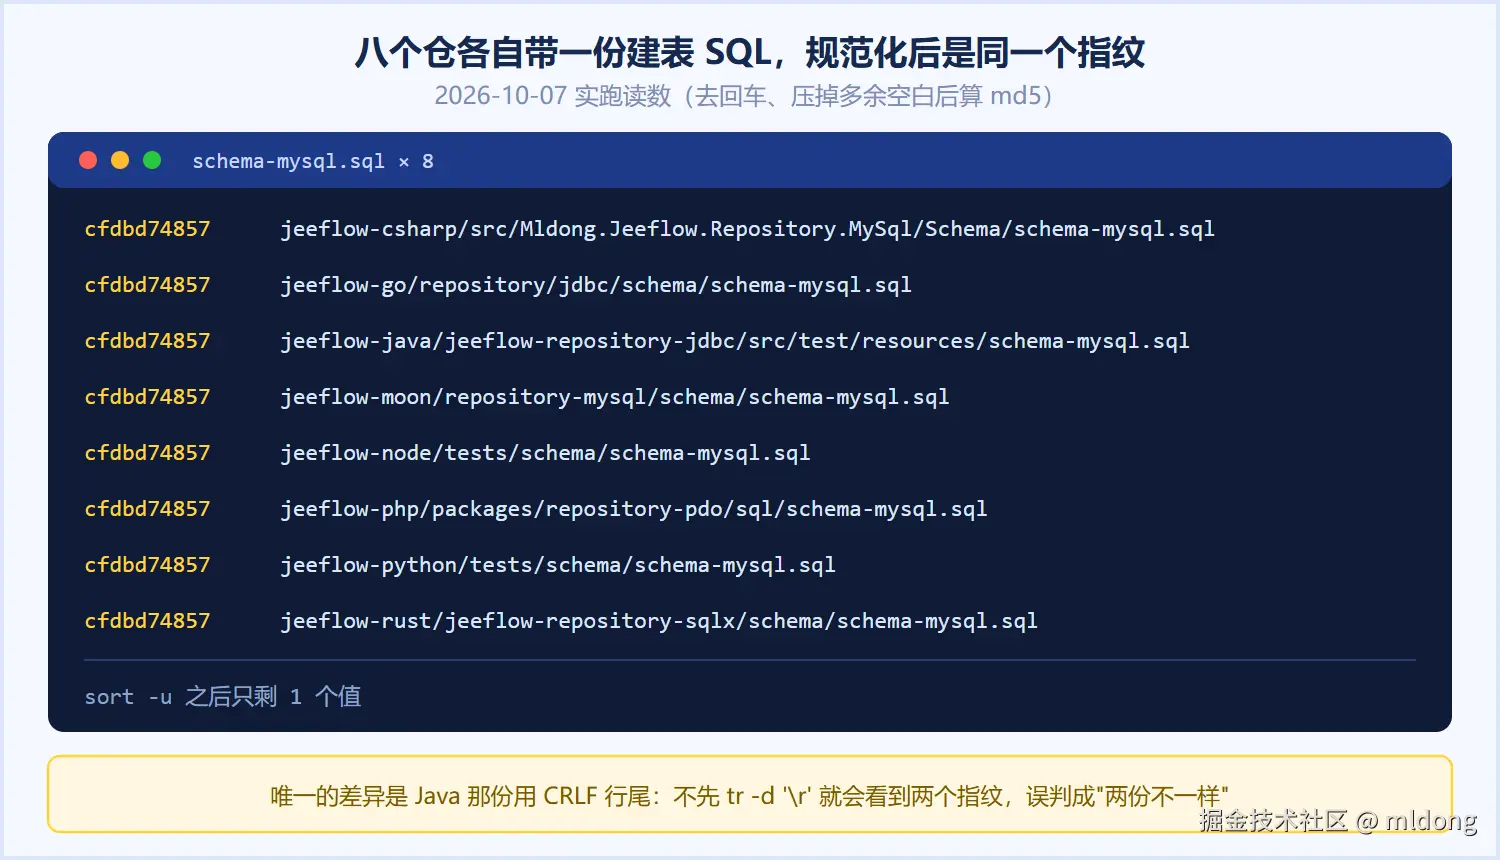Select the cfdbd74857 hash beside the jeeflow-rust path
The image size is (1500, 860).
click(148, 621)
